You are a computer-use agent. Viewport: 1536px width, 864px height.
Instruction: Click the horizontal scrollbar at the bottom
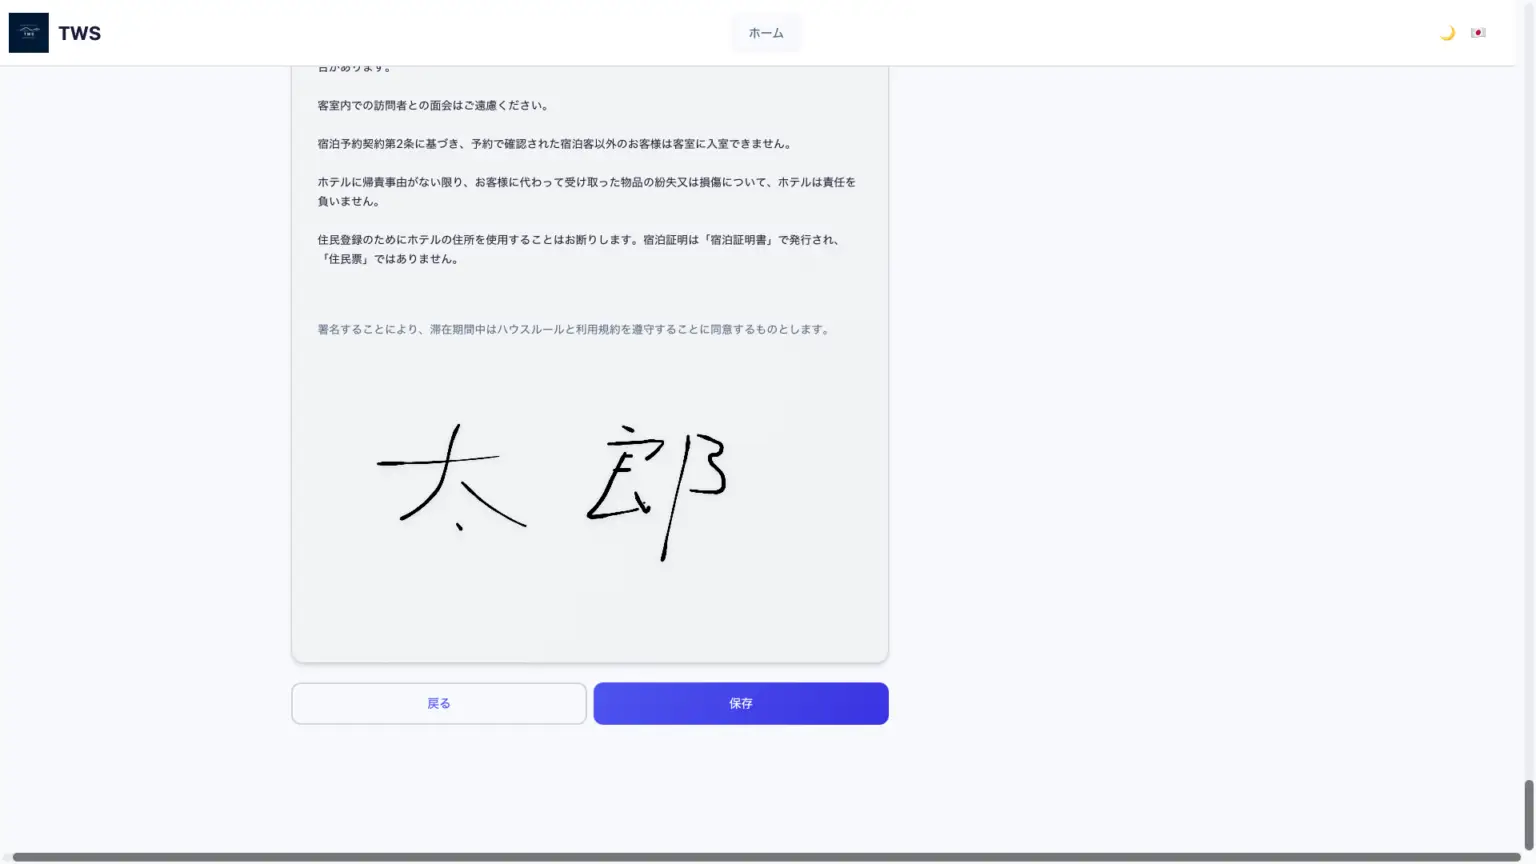(760, 857)
